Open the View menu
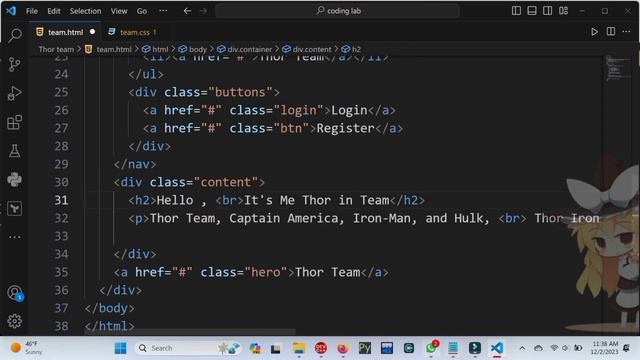 click(x=119, y=11)
